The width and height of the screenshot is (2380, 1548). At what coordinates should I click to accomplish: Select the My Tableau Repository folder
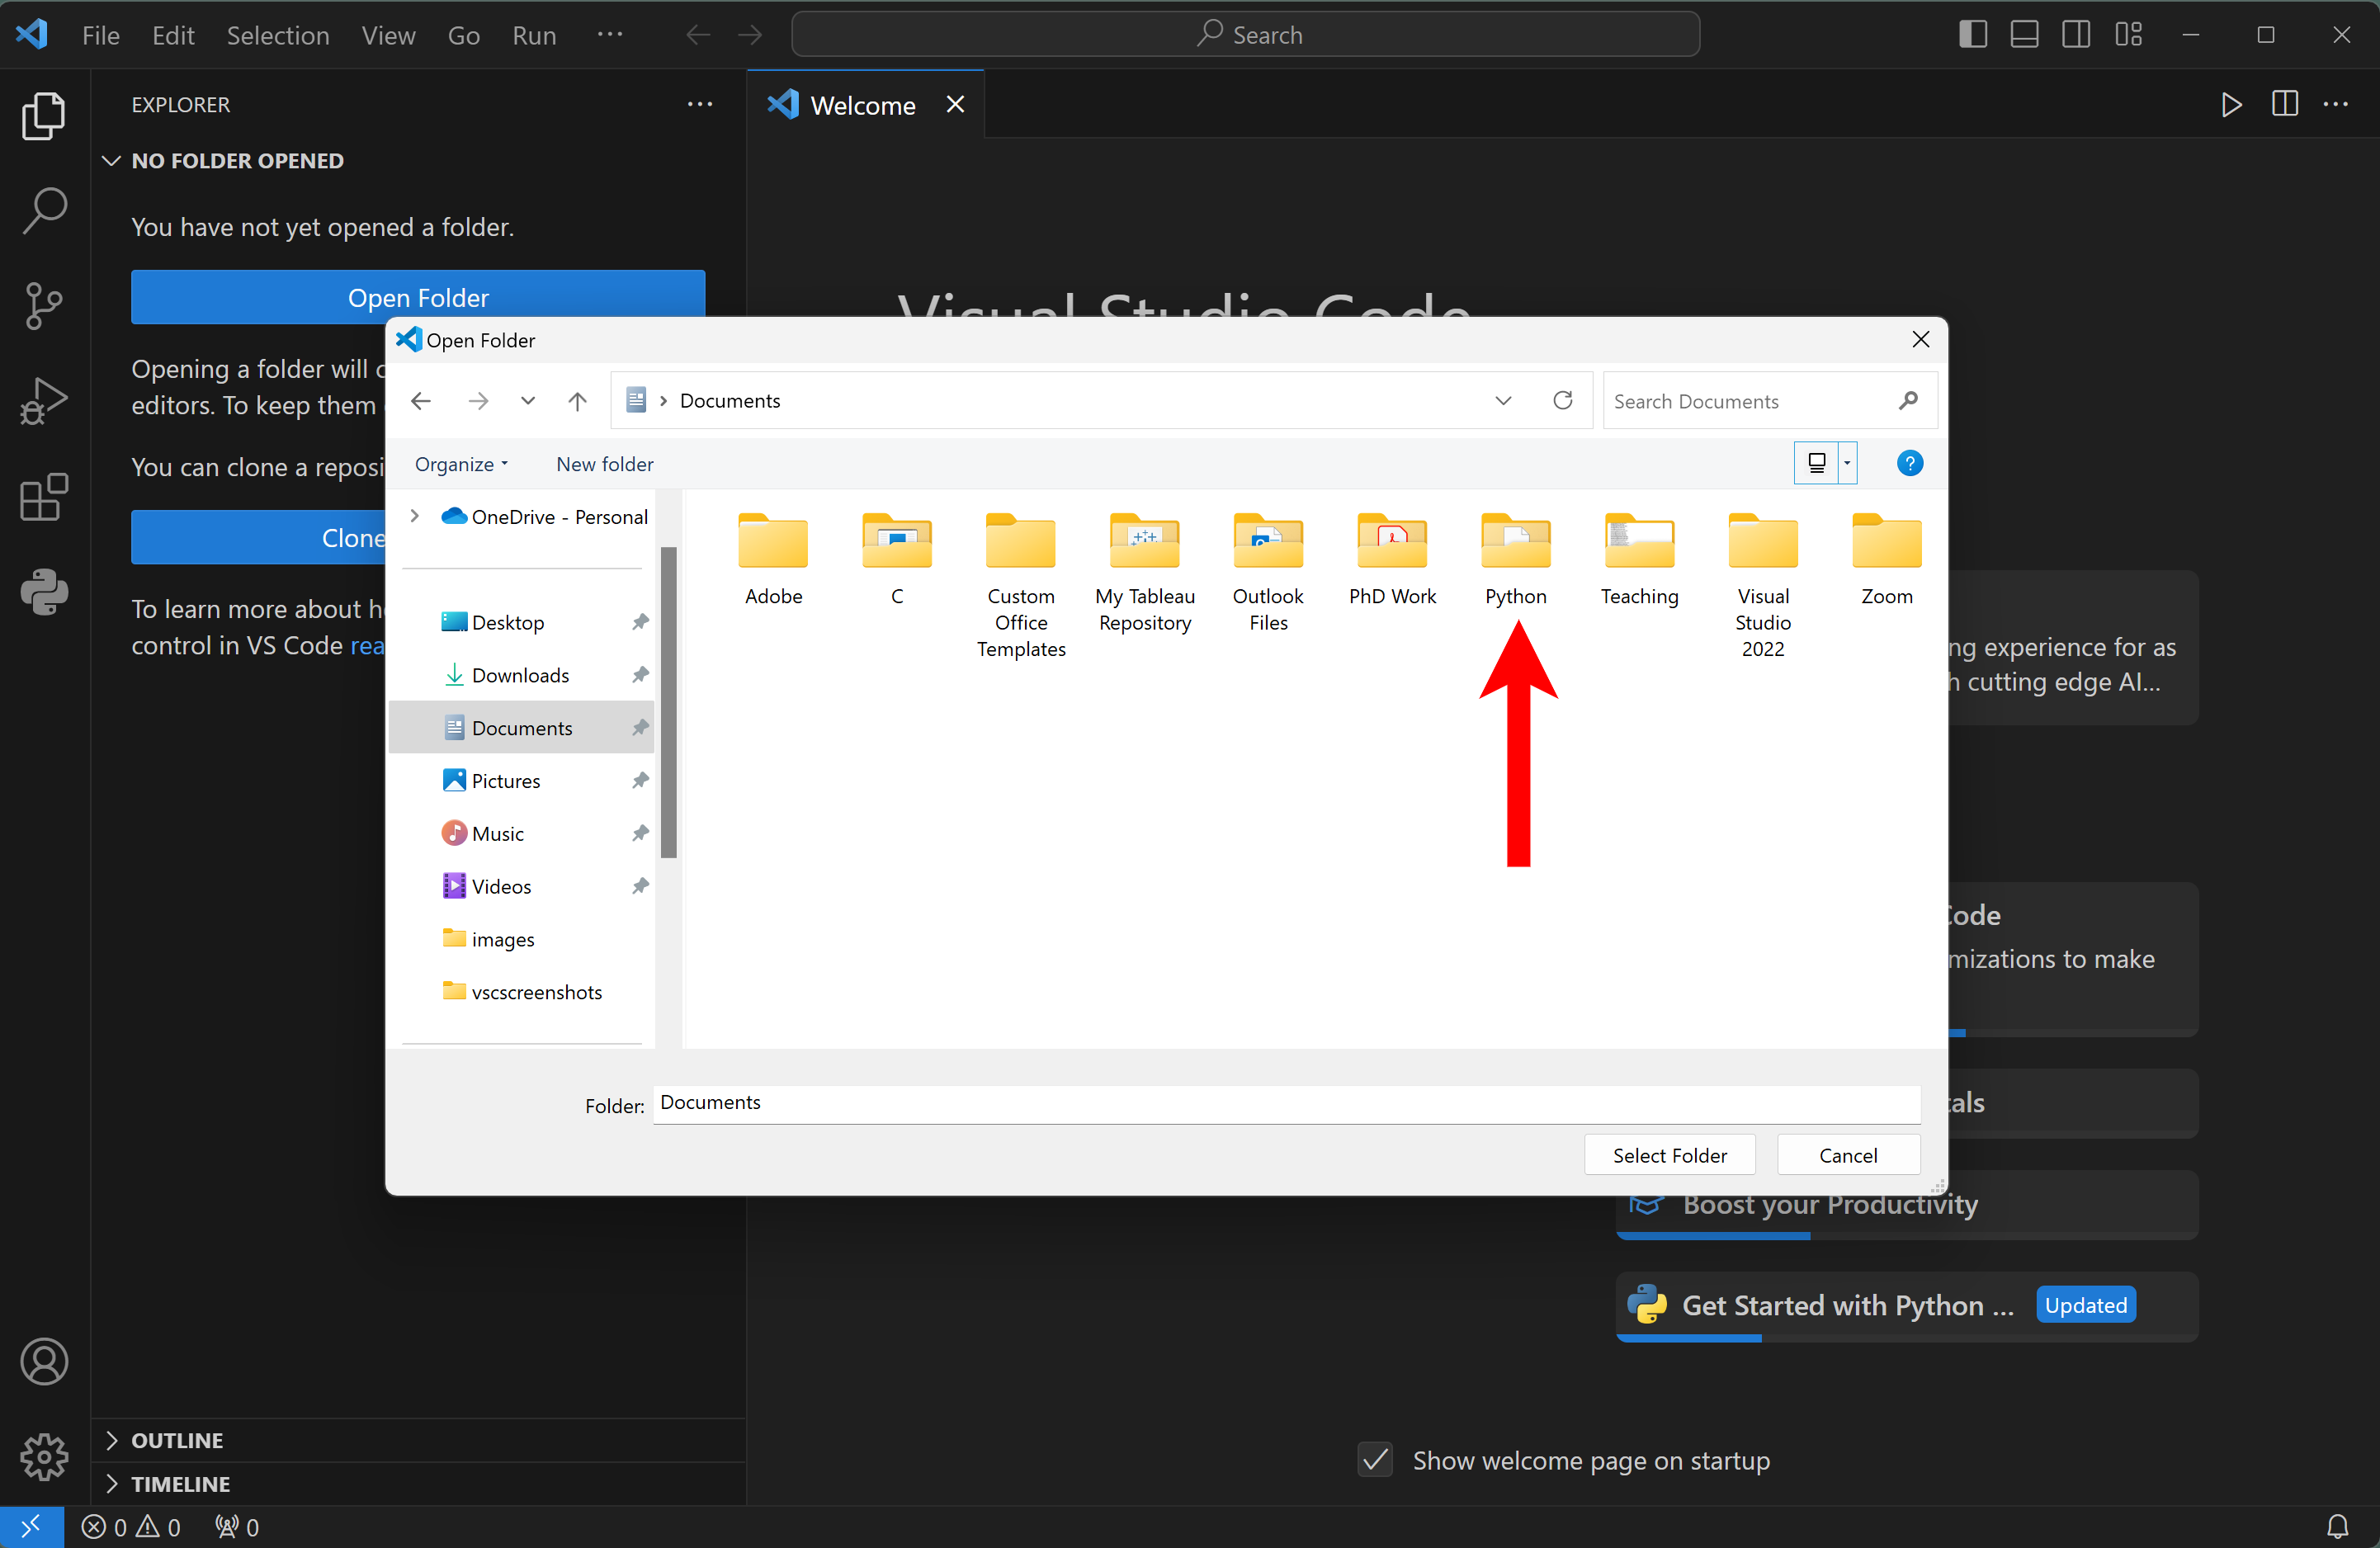1145,573
